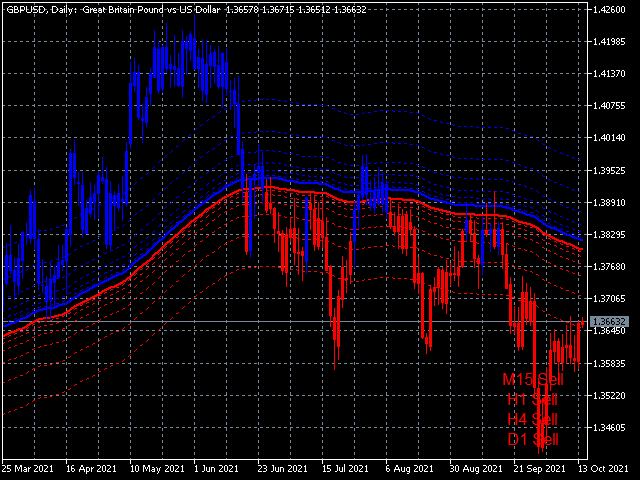Select the 1.38295 price axis value
Viewport: 640px width, 480px height.
point(609,235)
